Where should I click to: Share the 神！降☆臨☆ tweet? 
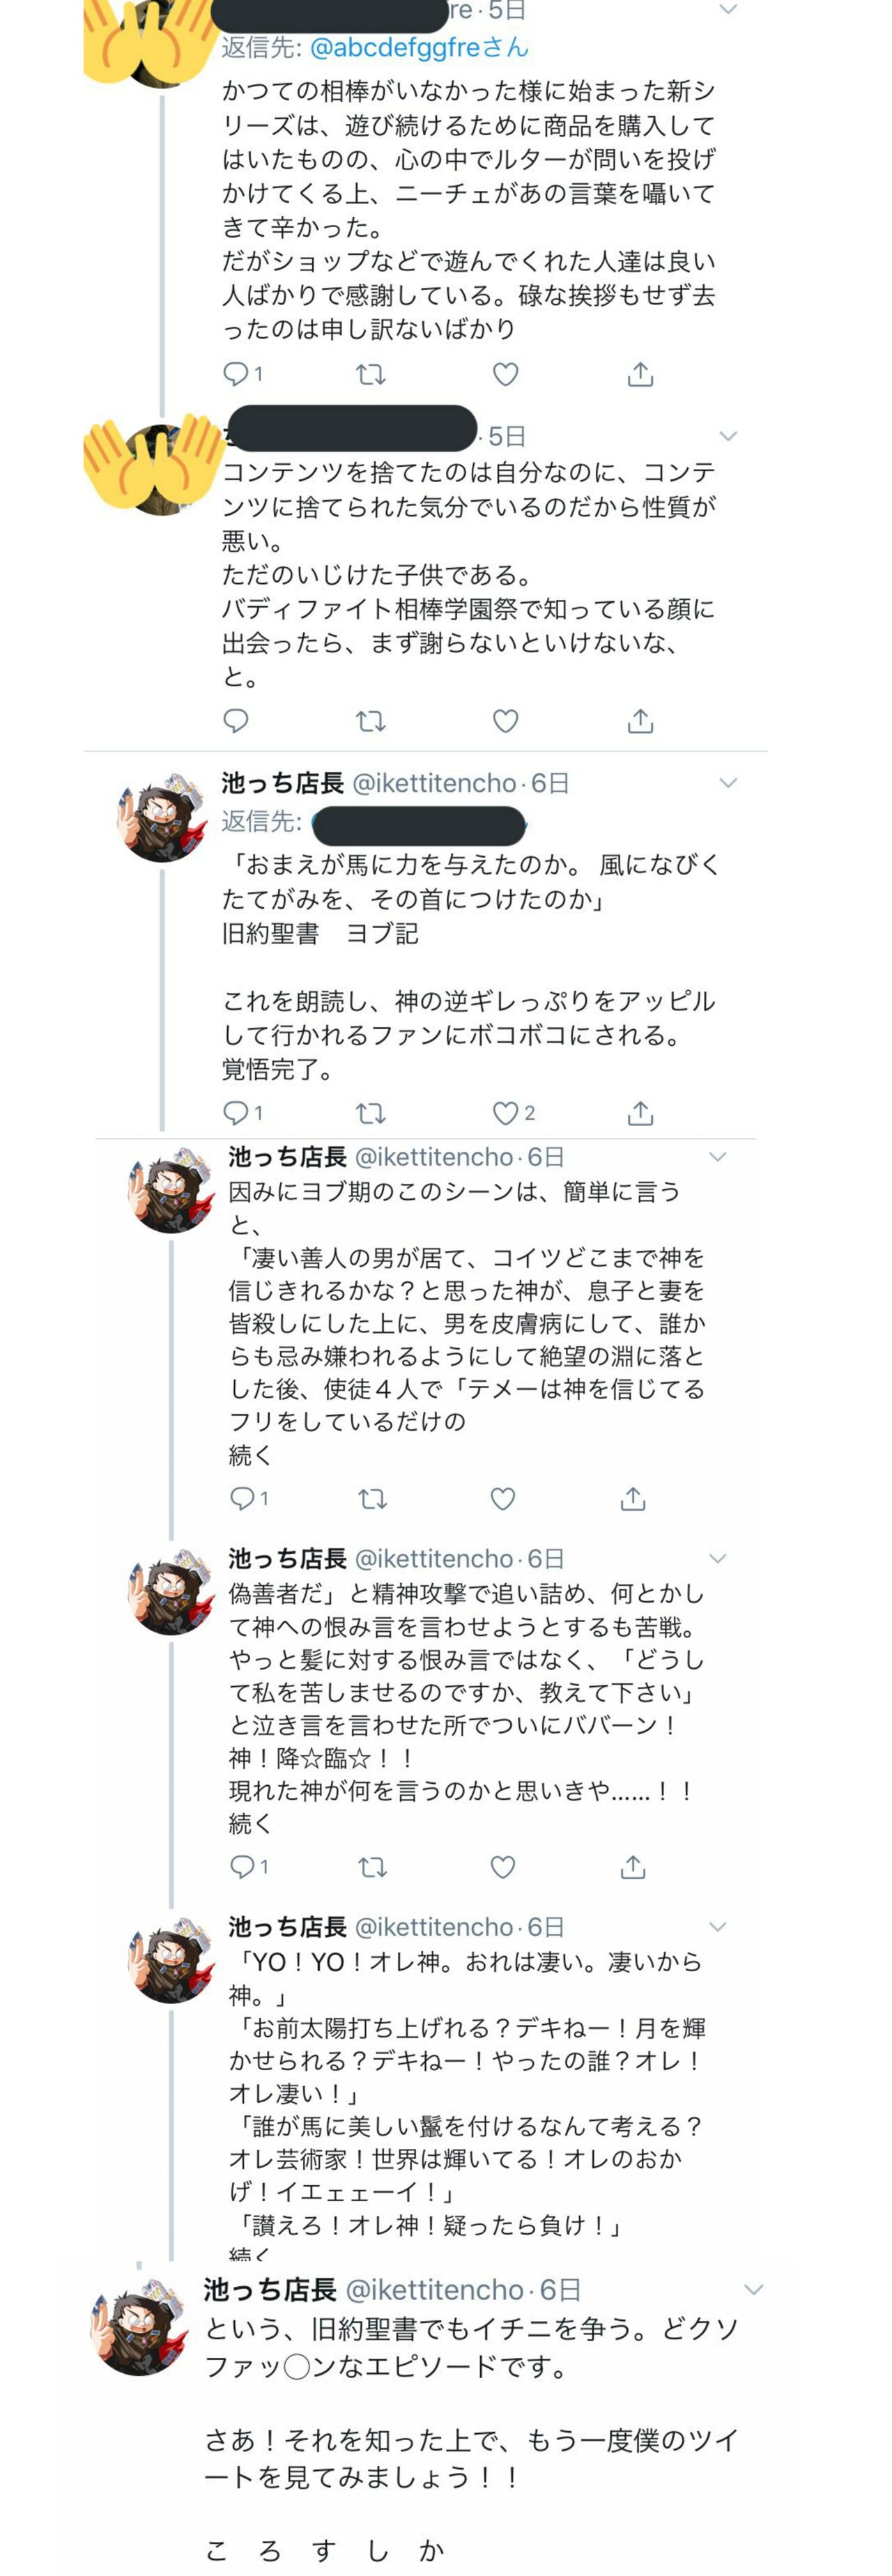tap(632, 1866)
